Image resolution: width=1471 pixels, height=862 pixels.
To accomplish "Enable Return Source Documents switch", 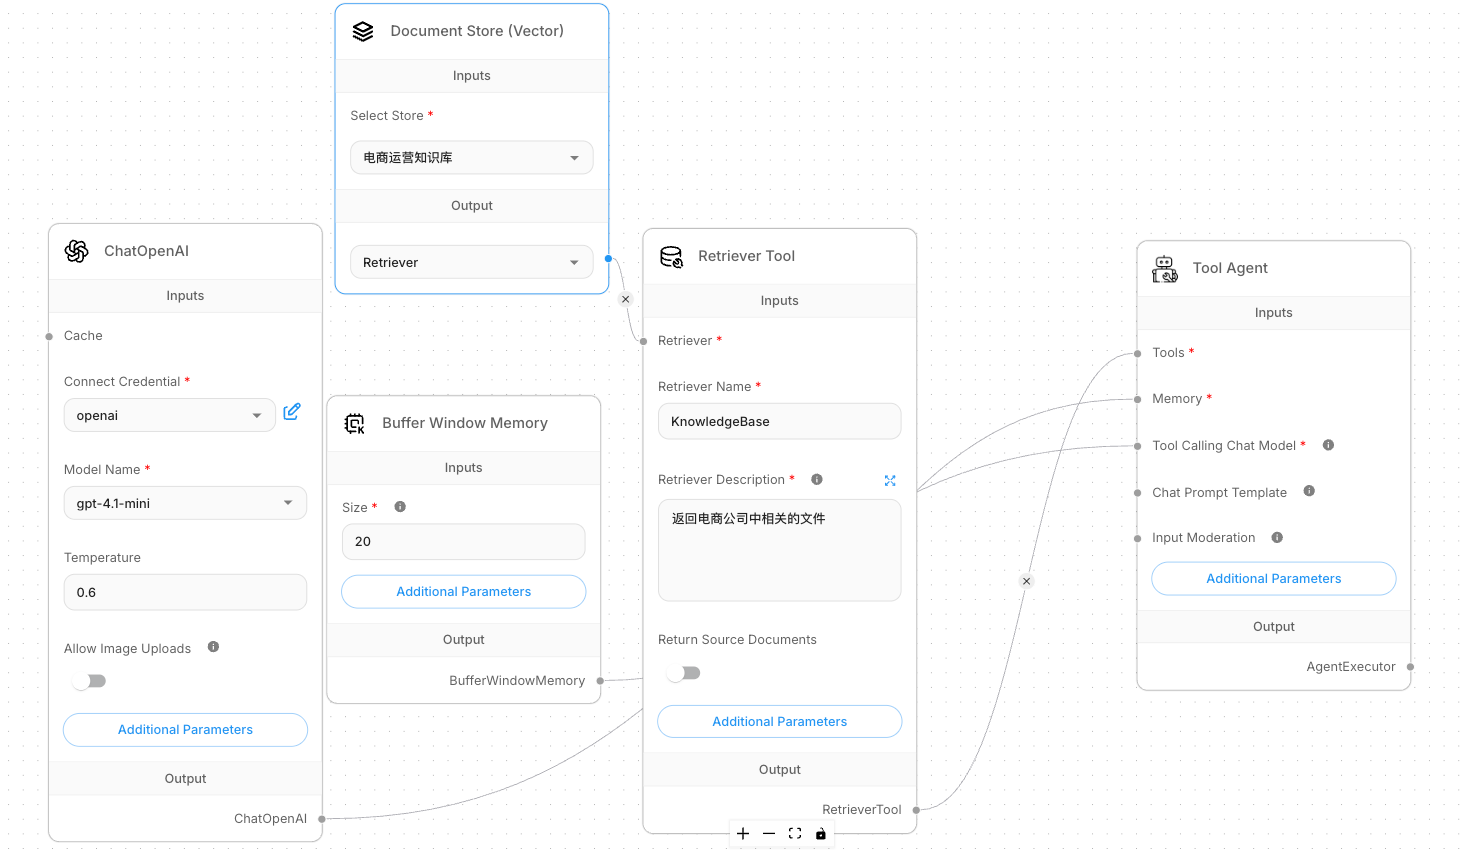I will pos(684,673).
